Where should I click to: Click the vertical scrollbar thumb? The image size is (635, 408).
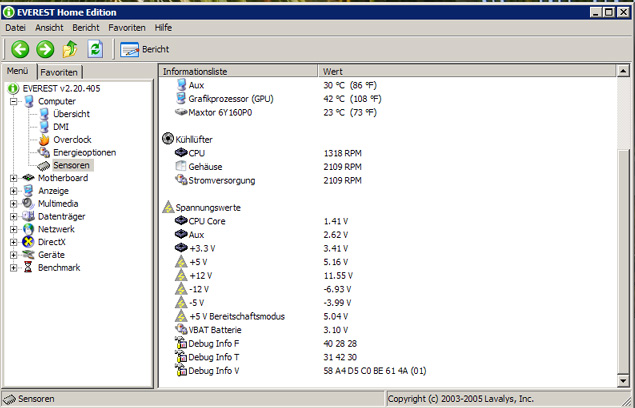[623, 261]
